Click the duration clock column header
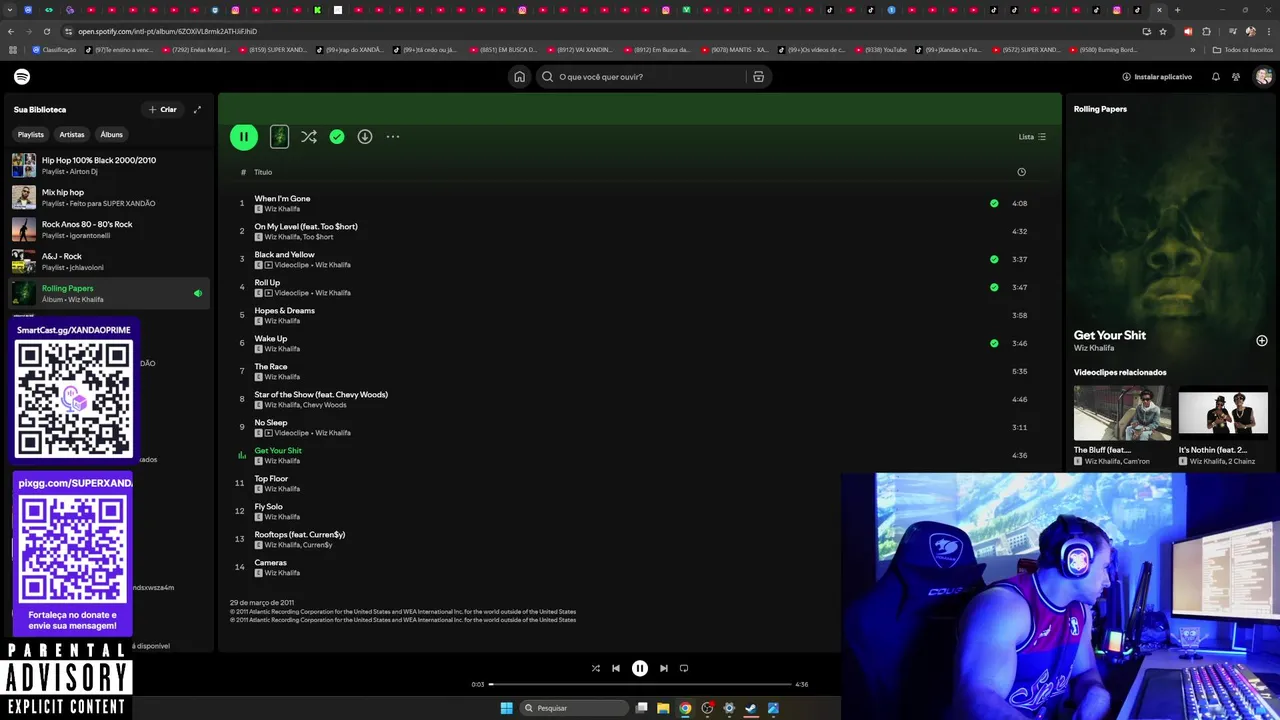 coord(1021,172)
